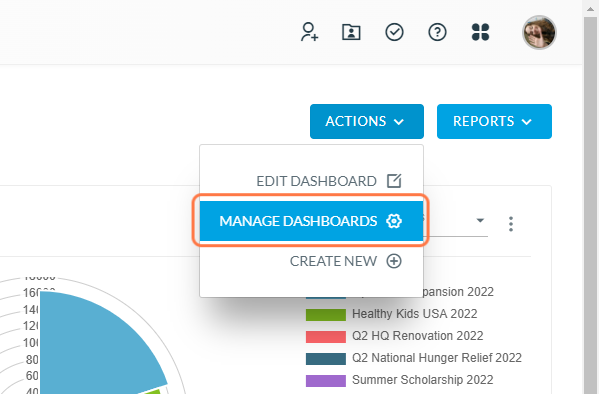Select Create New menu item
This screenshot has width=599, height=394.
pos(311,261)
